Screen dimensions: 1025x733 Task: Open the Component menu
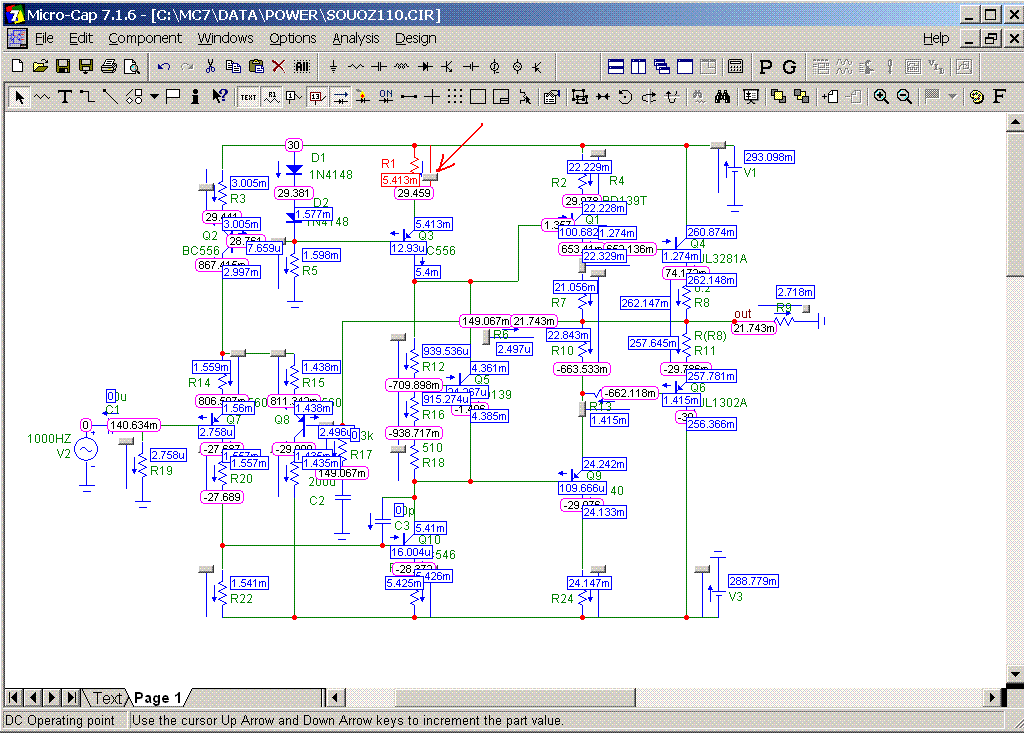[x=145, y=38]
